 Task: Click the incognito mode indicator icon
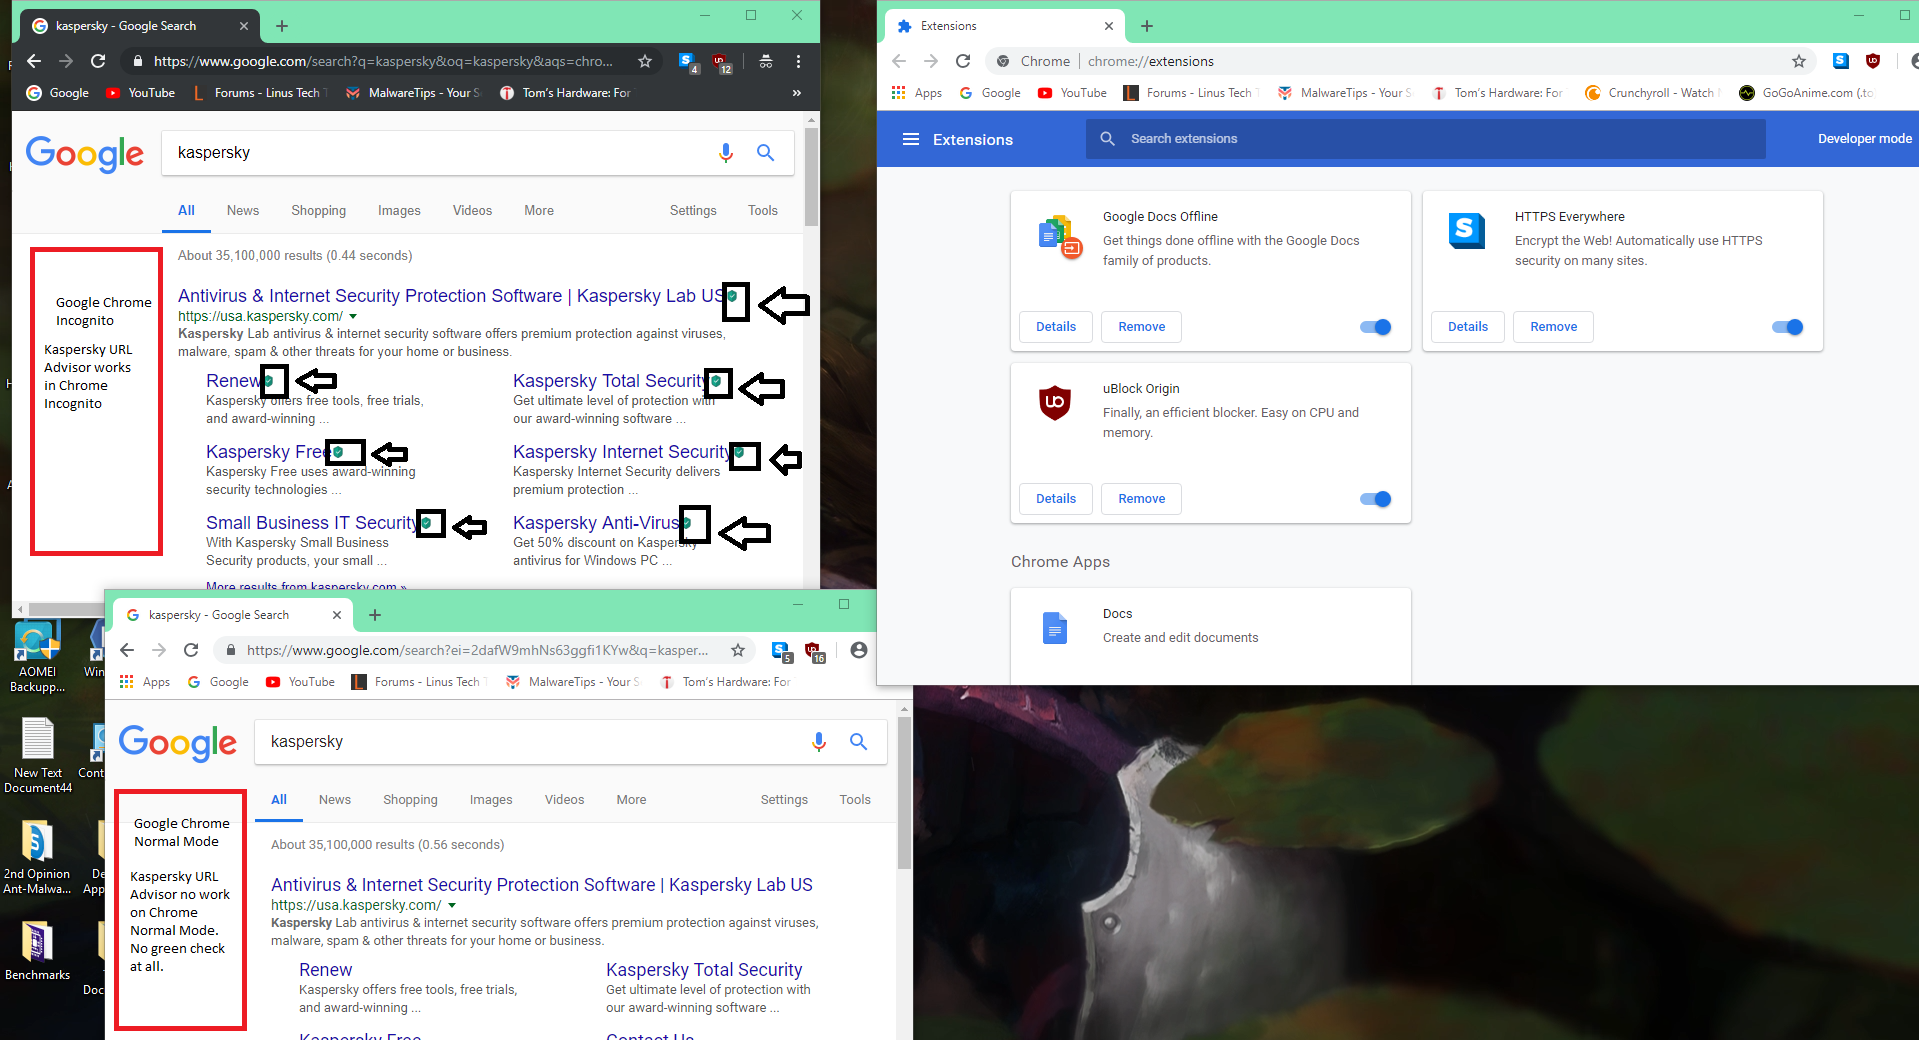pos(766,61)
